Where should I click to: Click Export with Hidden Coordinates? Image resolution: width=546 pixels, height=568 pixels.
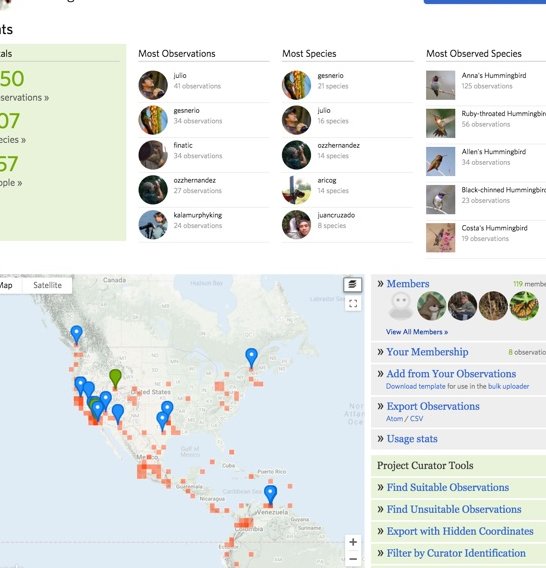(x=460, y=531)
